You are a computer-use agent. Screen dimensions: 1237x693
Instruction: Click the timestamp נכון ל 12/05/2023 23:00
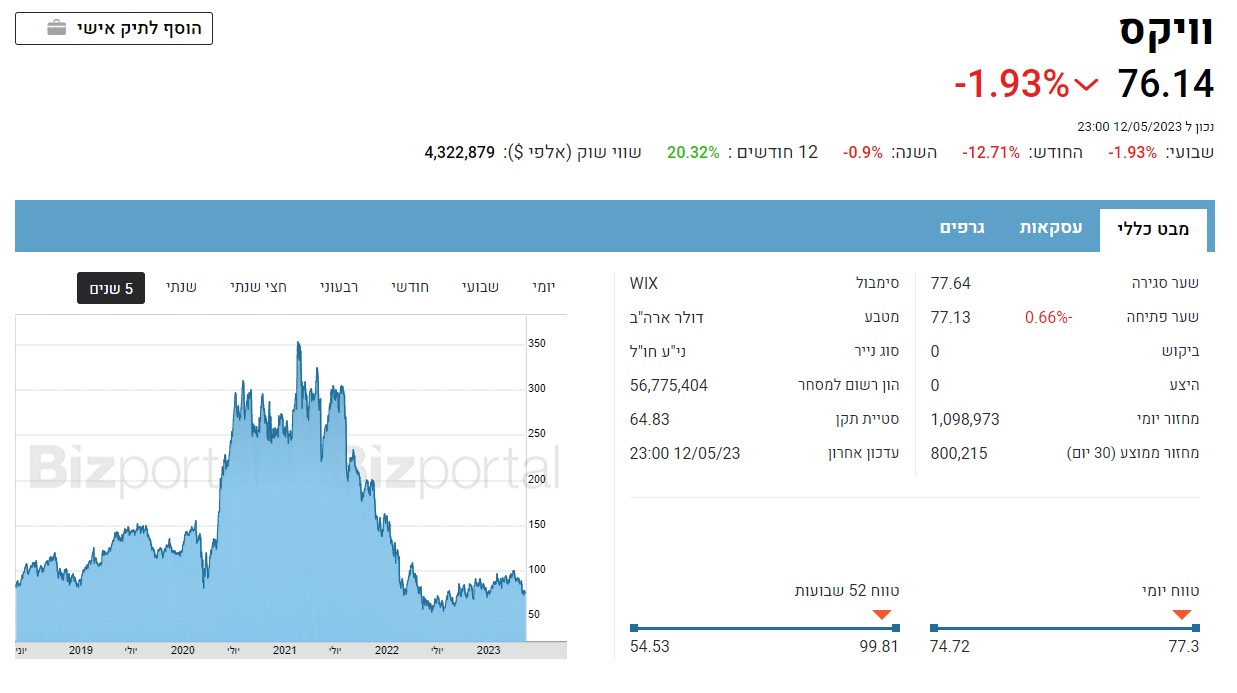click(x=1145, y=127)
